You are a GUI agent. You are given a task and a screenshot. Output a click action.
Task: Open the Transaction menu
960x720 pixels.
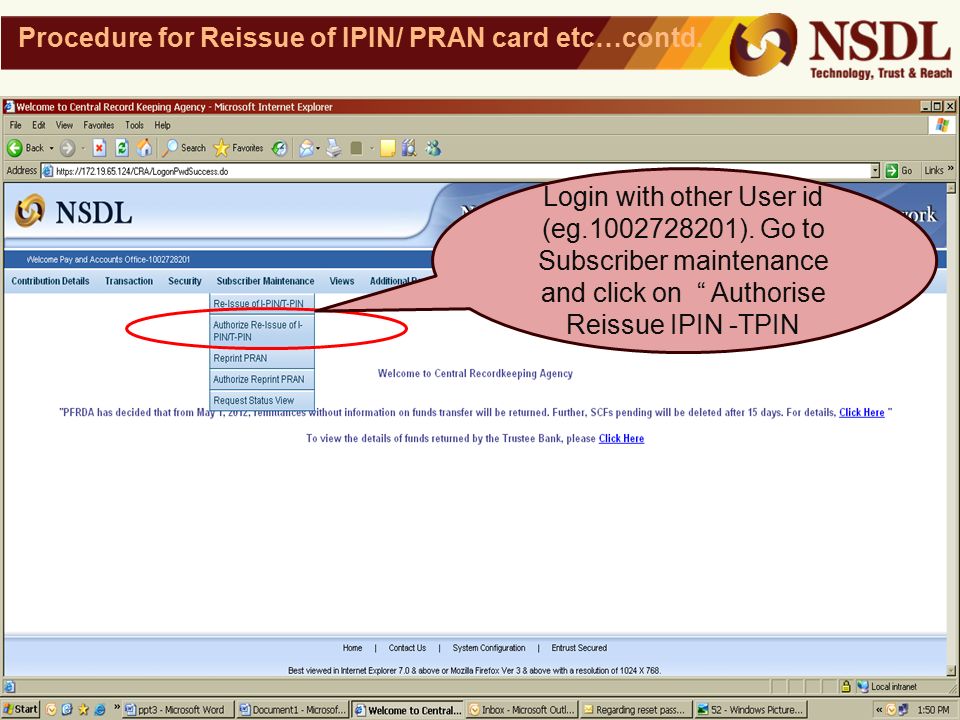(129, 281)
